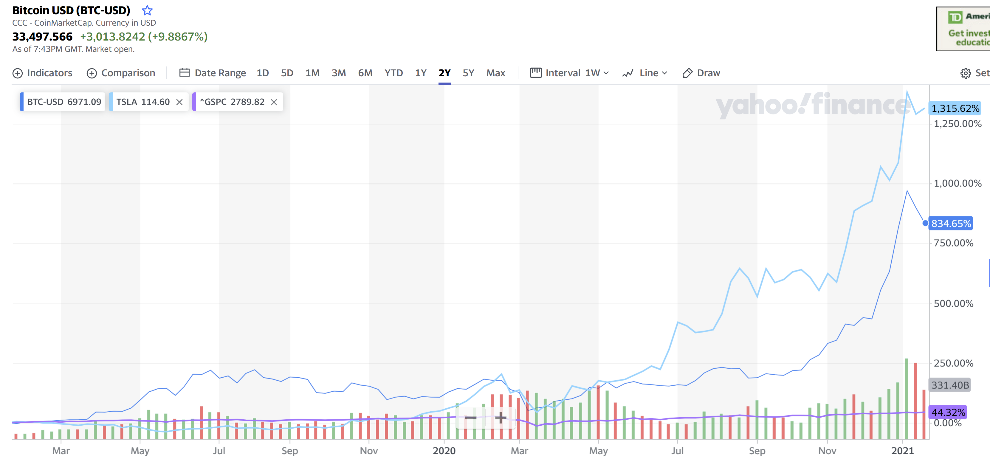Open chart Settings gear
This screenshot has width=990, height=462.
[966, 73]
